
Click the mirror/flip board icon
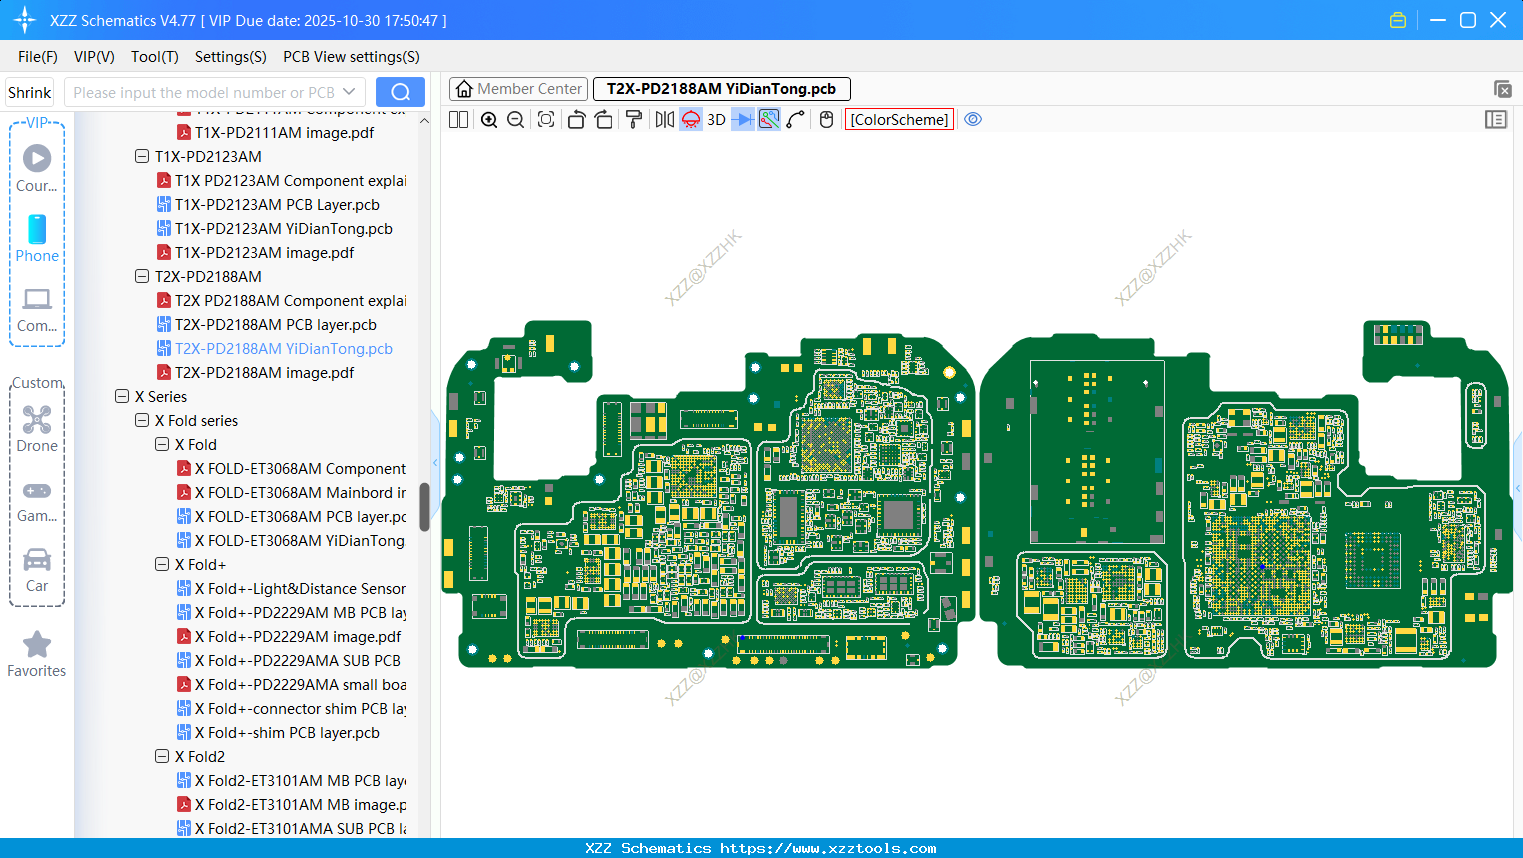click(x=666, y=119)
